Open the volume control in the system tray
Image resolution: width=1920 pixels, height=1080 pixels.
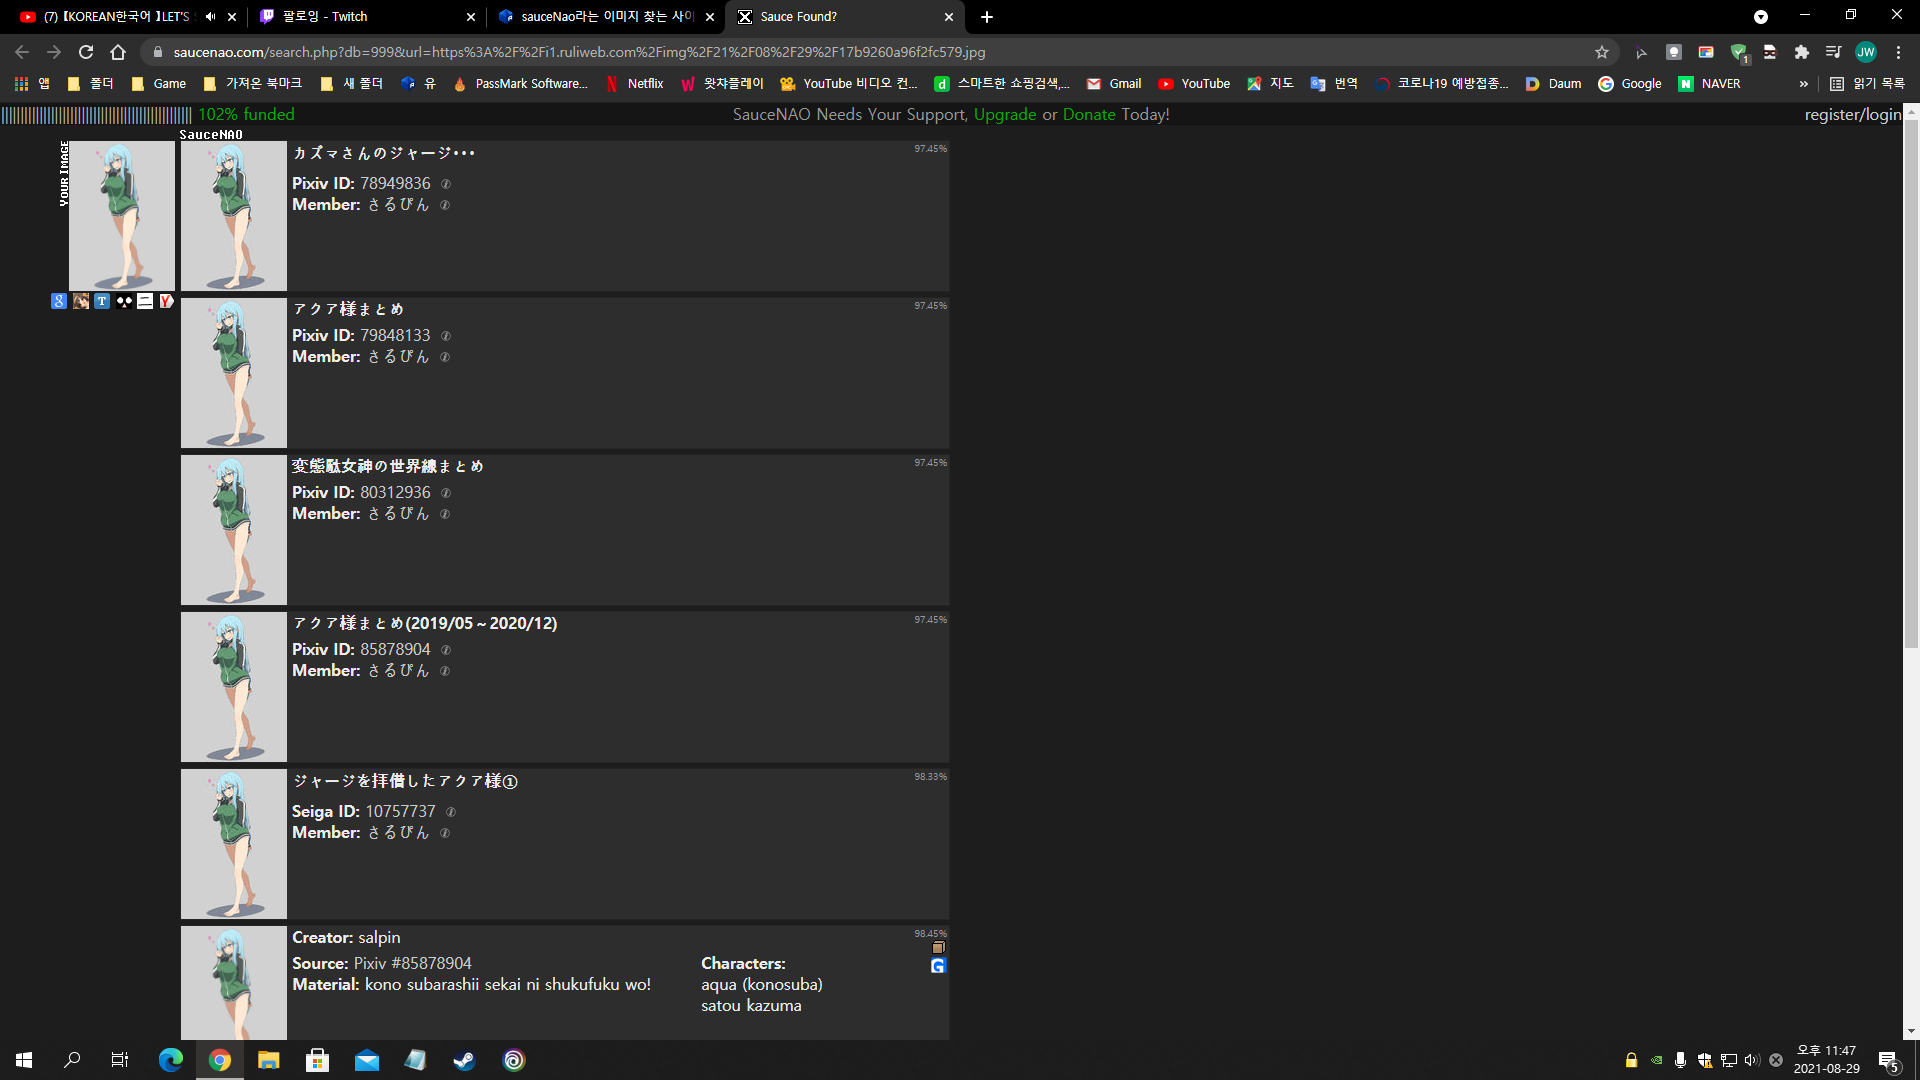[x=1752, y=1060]
